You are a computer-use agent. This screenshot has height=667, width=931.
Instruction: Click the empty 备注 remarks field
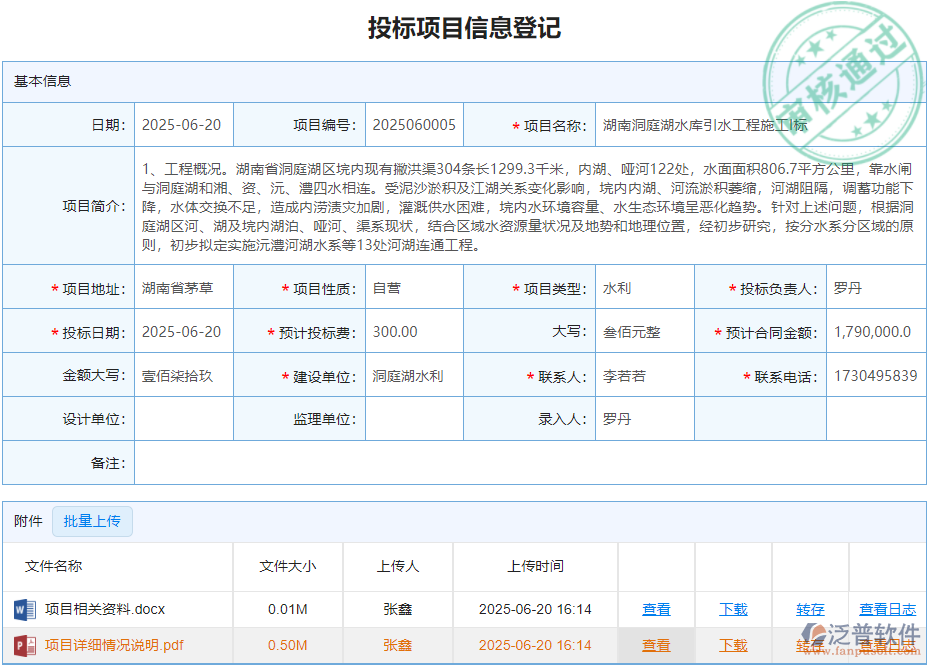pos(530,462)
